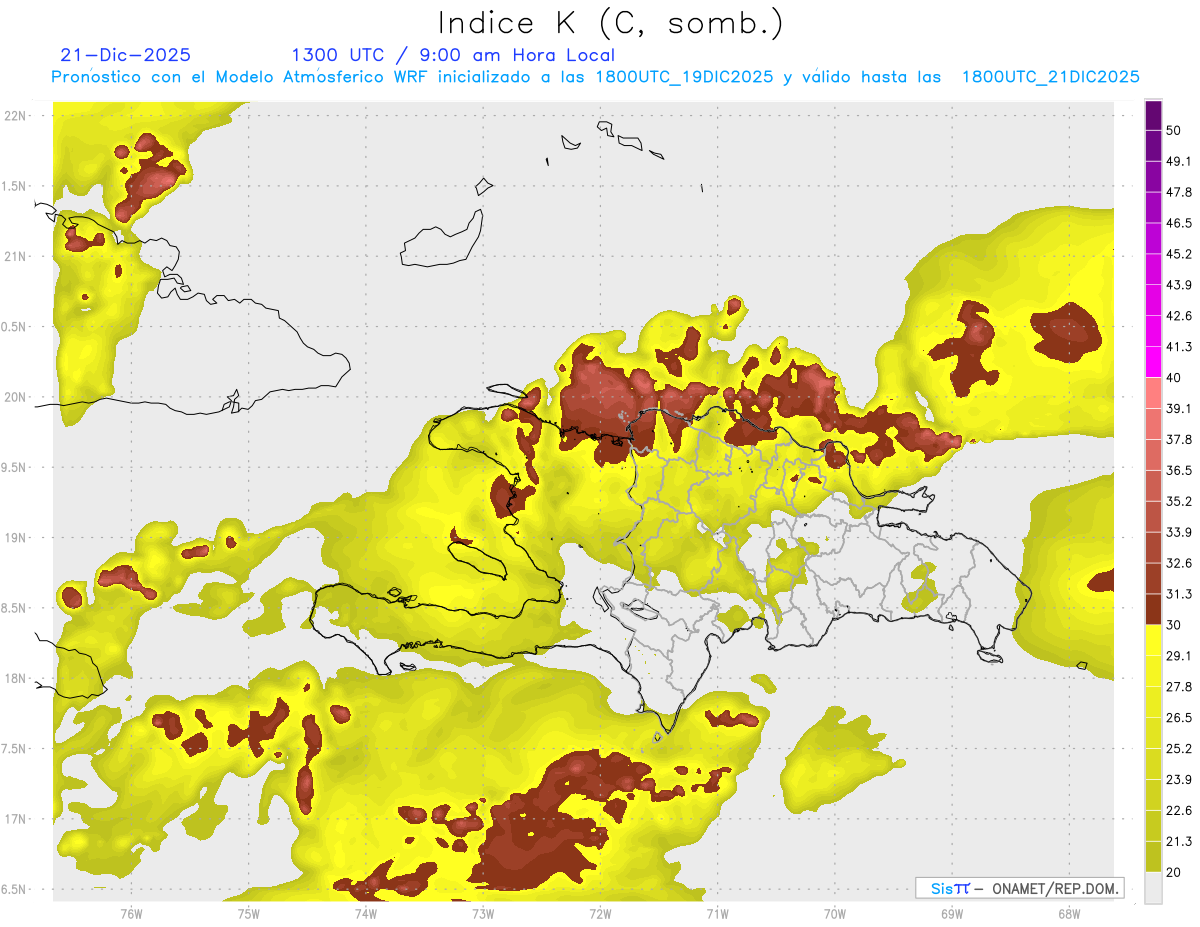Click the legend value '40'

(x=1174, y=378)
